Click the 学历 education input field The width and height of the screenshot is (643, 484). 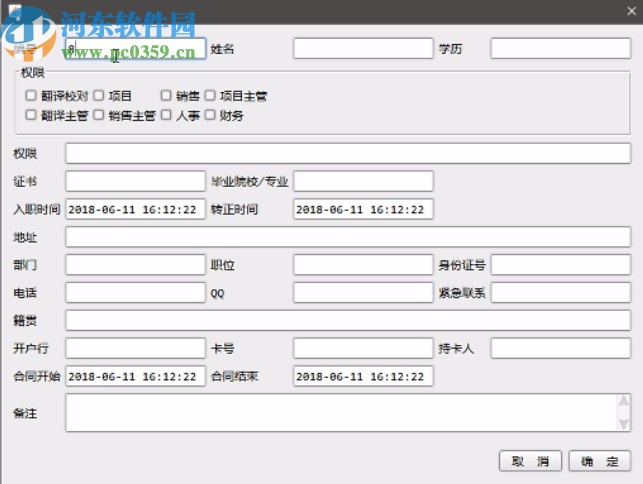coord(561,48)
